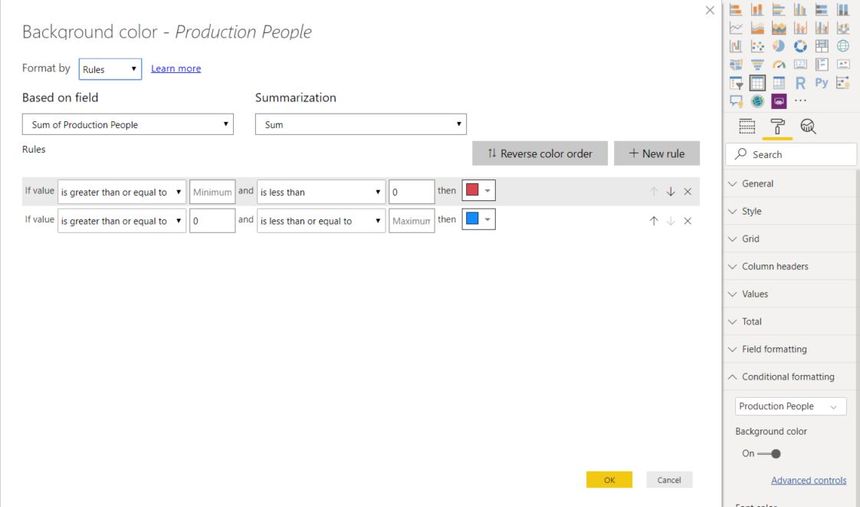
Task: Select the clustered column chart visual
Action: tap(800, 9)
